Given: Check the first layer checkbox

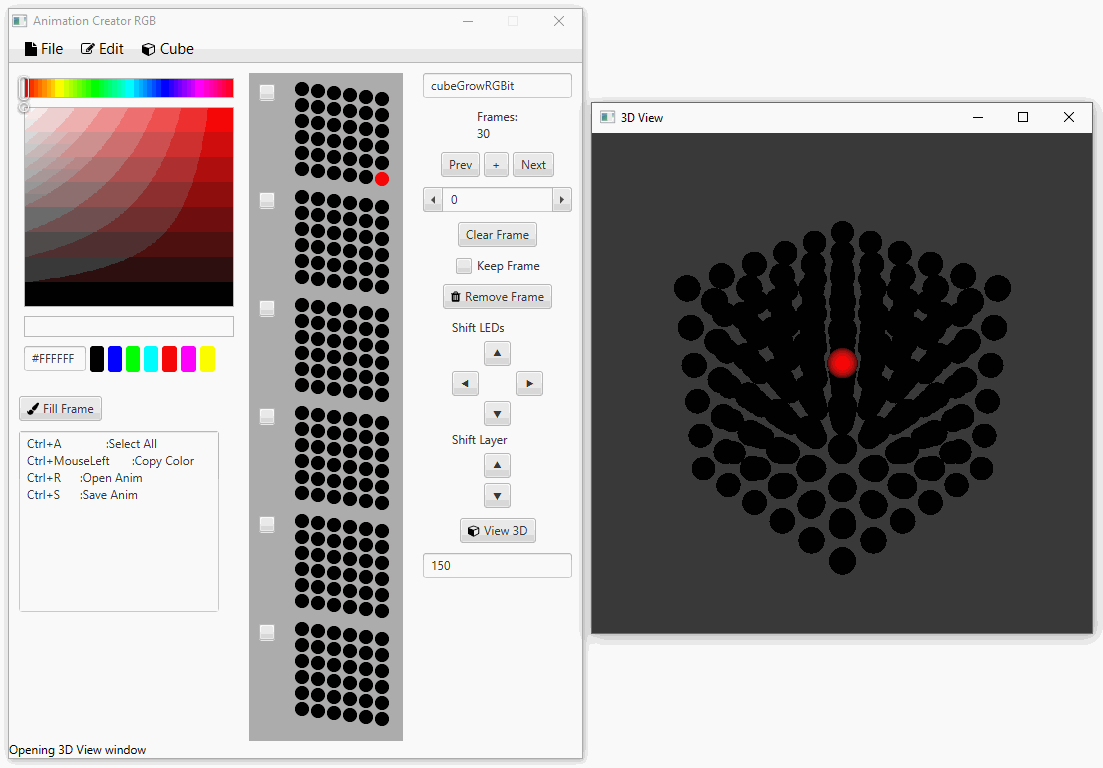Looking at the screenshot, I should (x=267, y=92).
